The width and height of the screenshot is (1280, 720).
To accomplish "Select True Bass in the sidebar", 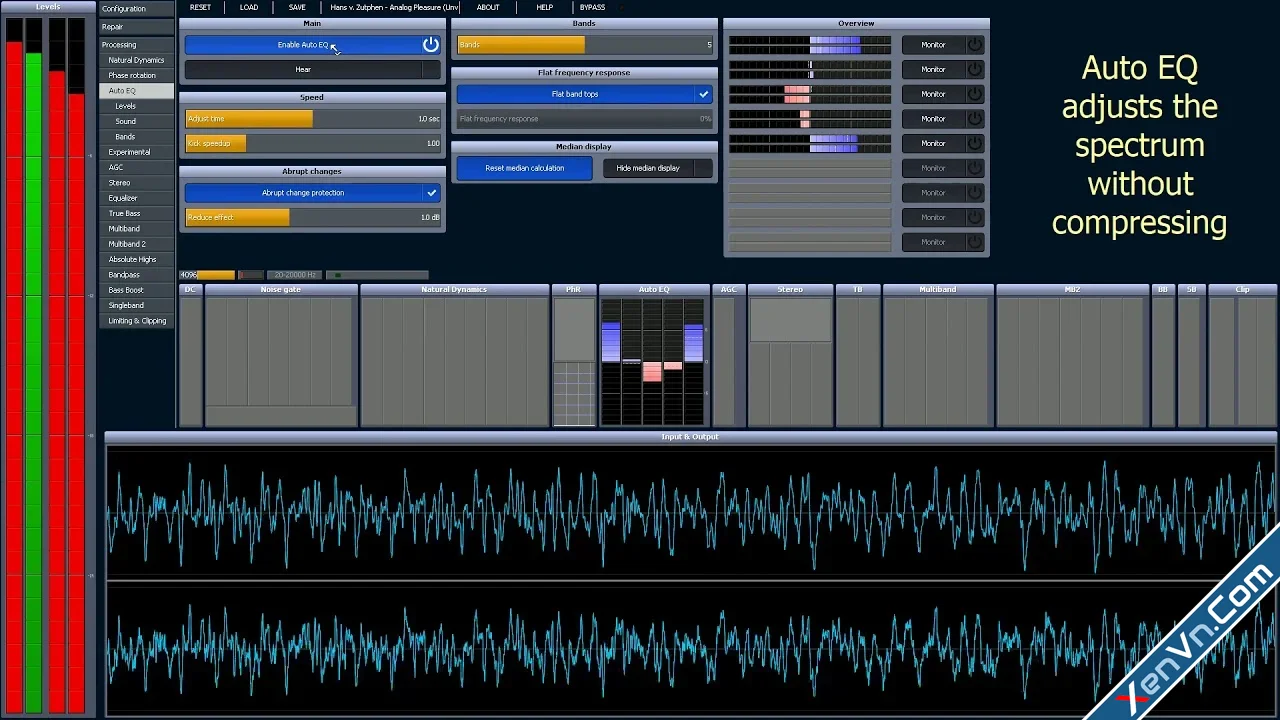I will pos(136,214).
